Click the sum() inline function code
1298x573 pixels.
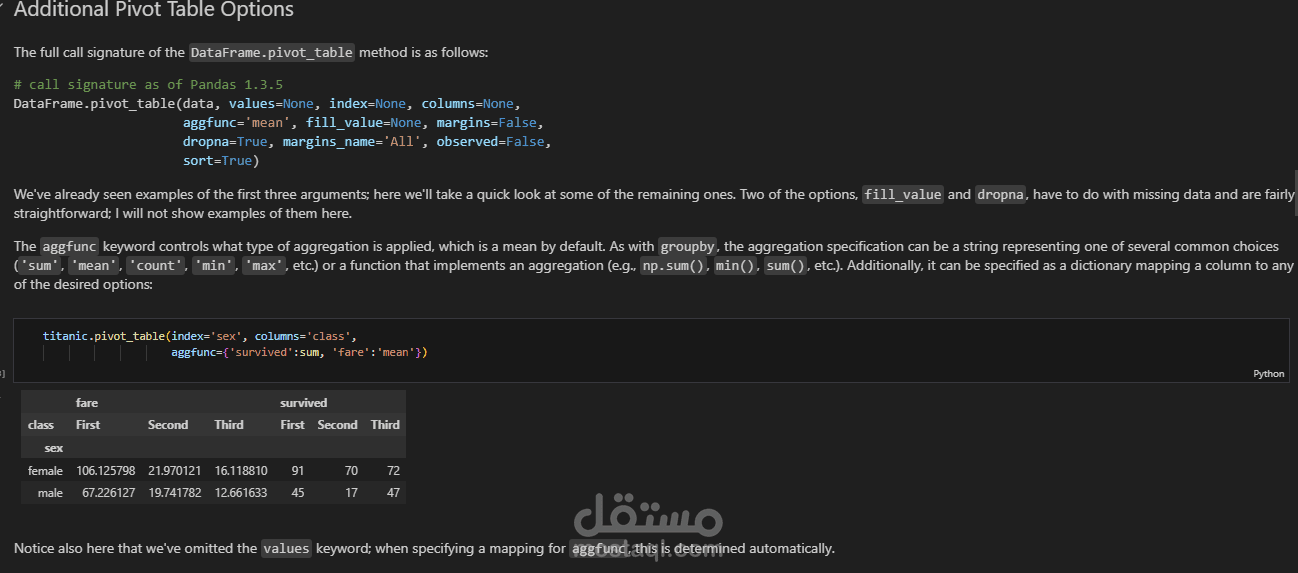point(786,266)
